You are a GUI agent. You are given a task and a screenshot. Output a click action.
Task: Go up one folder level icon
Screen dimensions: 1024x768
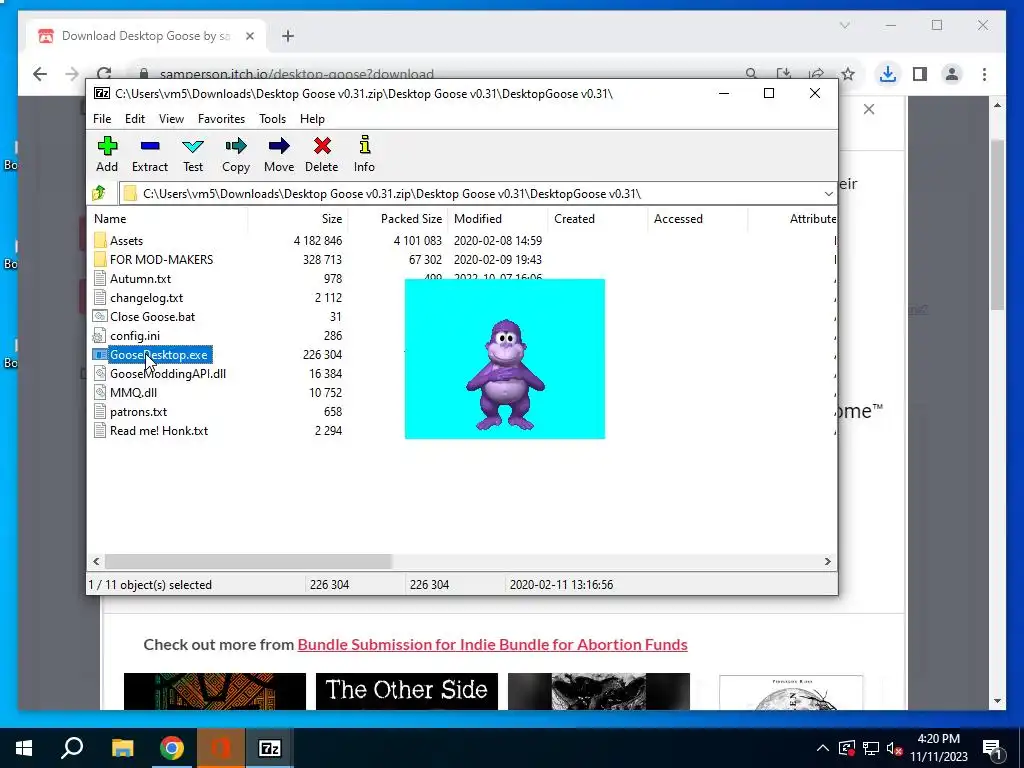point(99,193)
